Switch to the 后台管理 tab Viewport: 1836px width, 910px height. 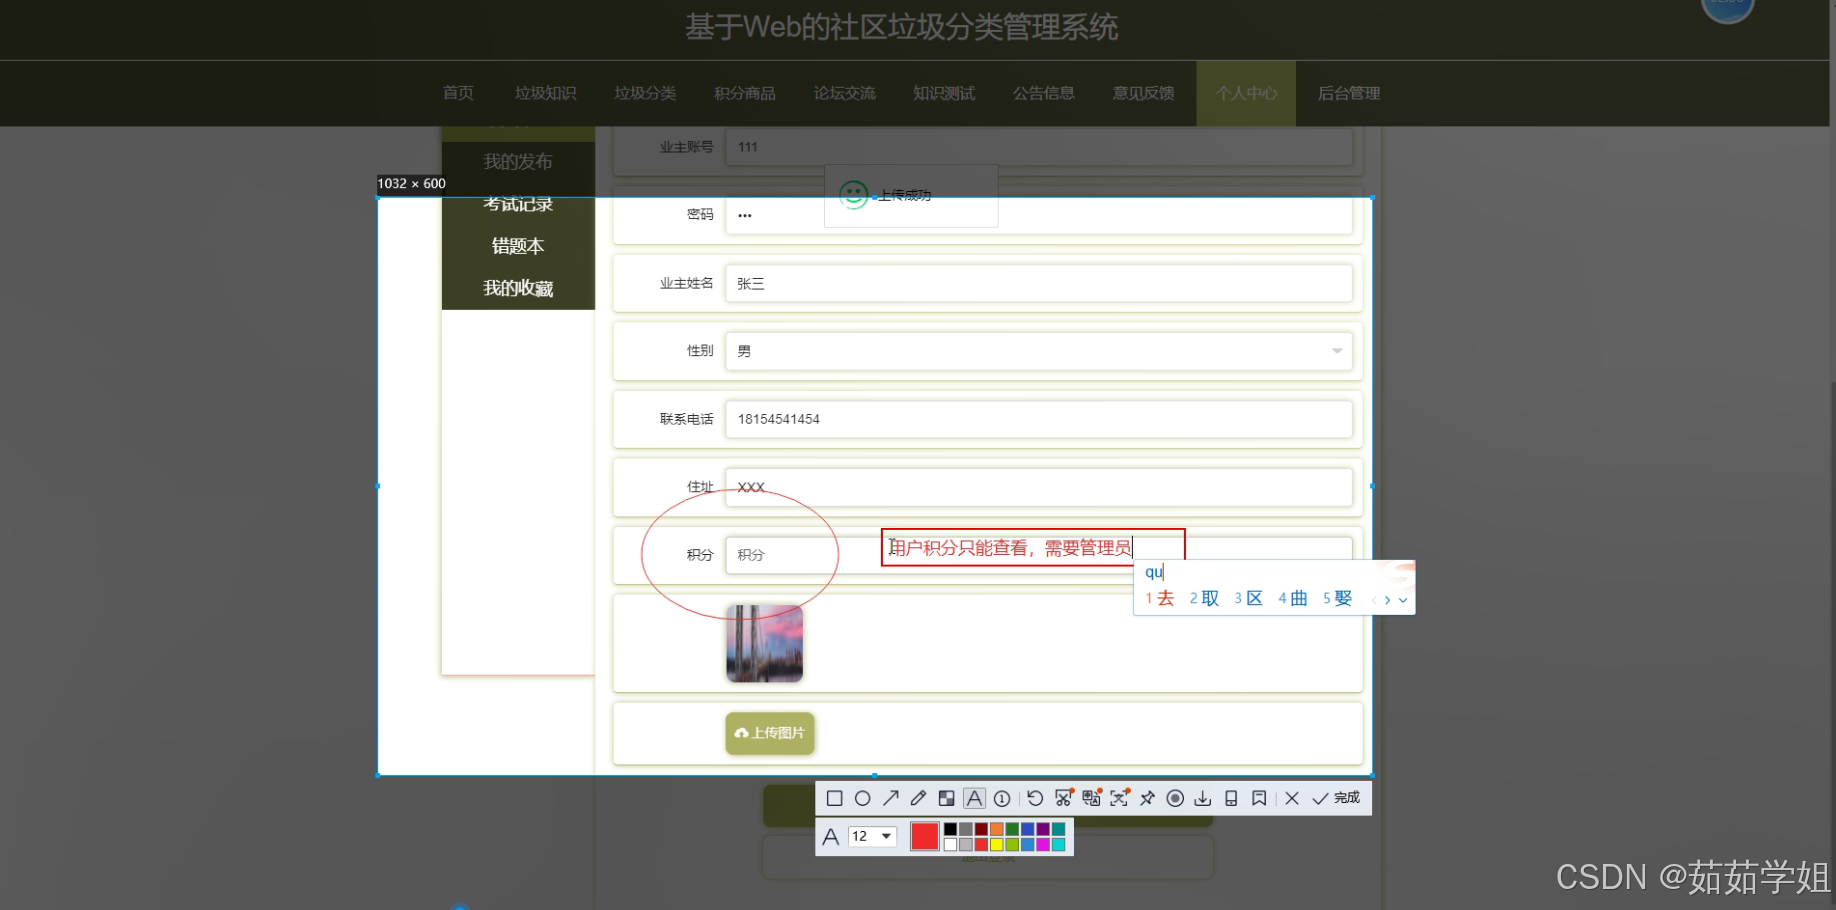click(x=1347, y=93)
